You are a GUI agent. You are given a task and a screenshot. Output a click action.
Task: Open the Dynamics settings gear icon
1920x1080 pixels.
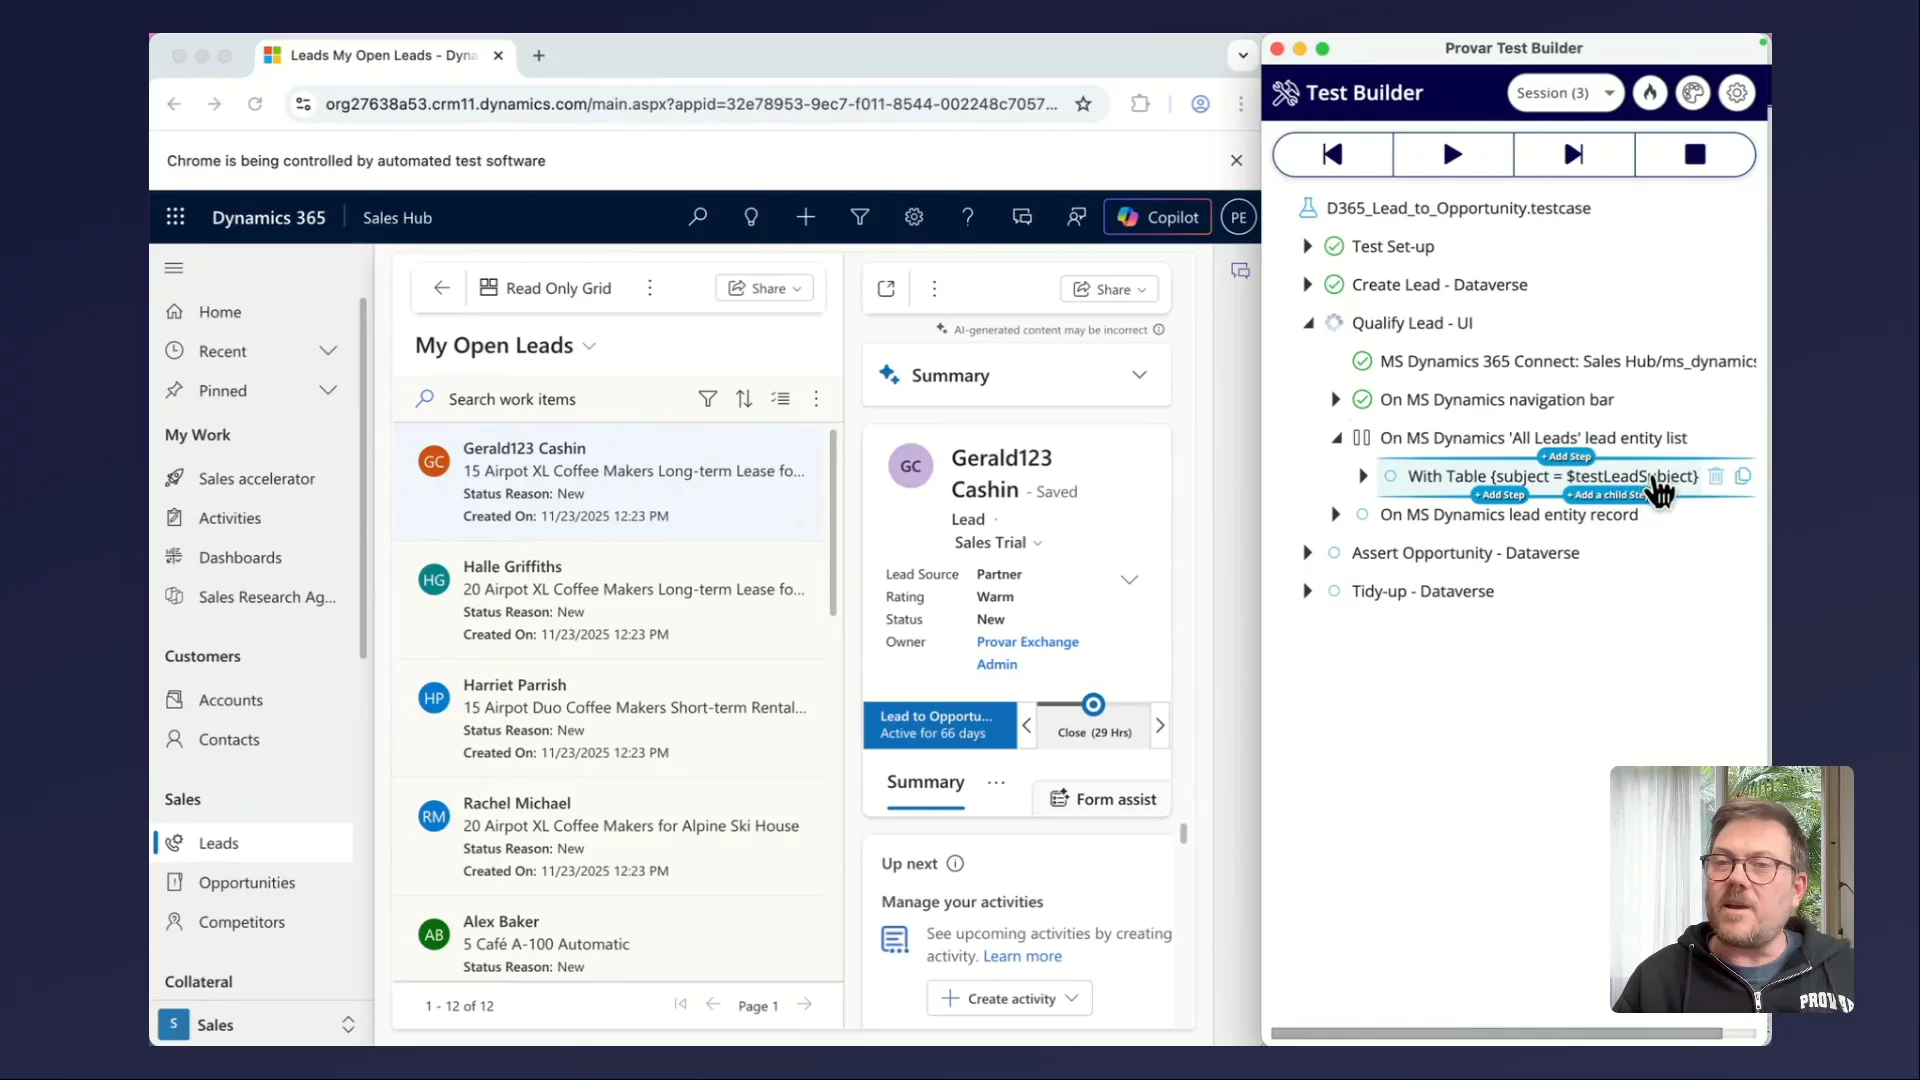[913, 217]
